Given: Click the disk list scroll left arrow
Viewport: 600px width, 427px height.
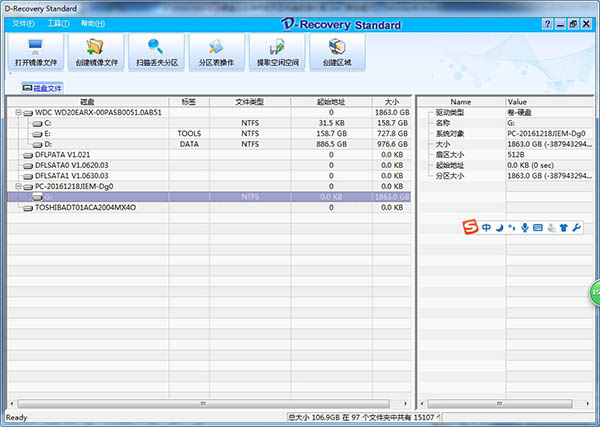Looking at the screenshot, I should coord(12,404).
